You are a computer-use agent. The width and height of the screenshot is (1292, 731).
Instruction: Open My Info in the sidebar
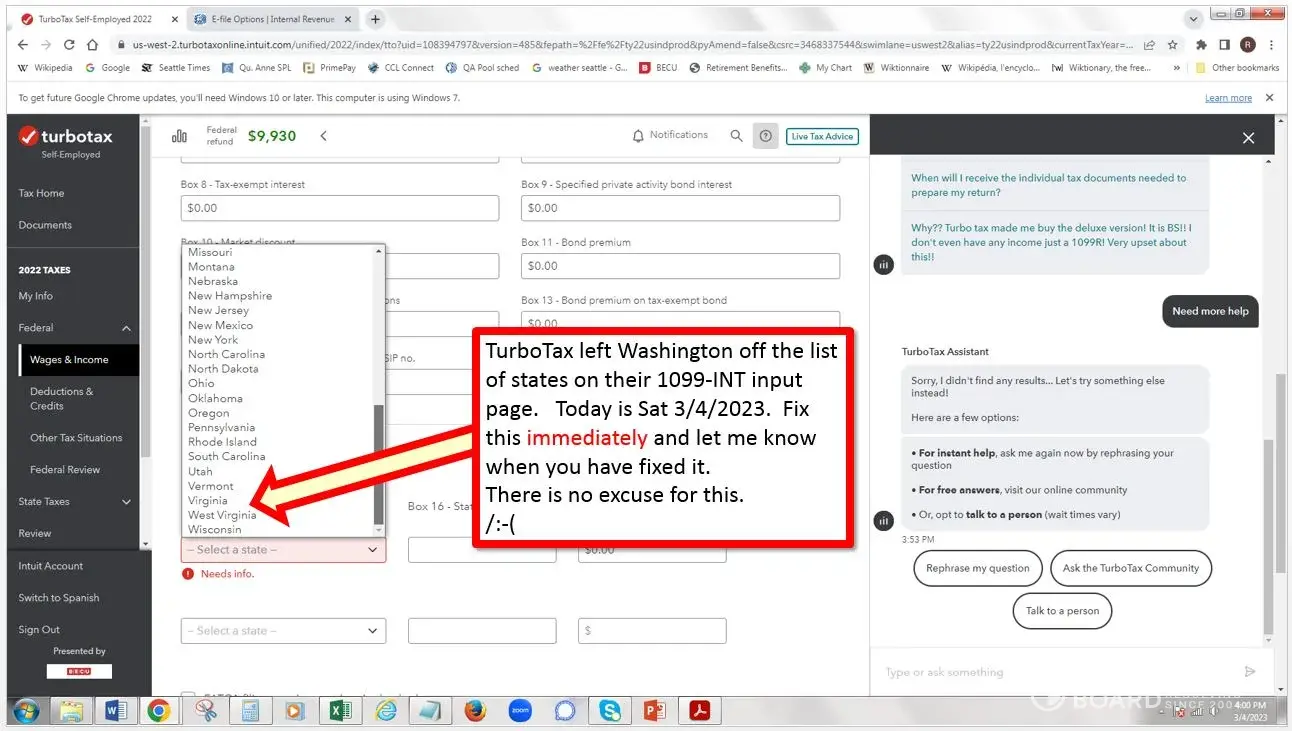36,296
